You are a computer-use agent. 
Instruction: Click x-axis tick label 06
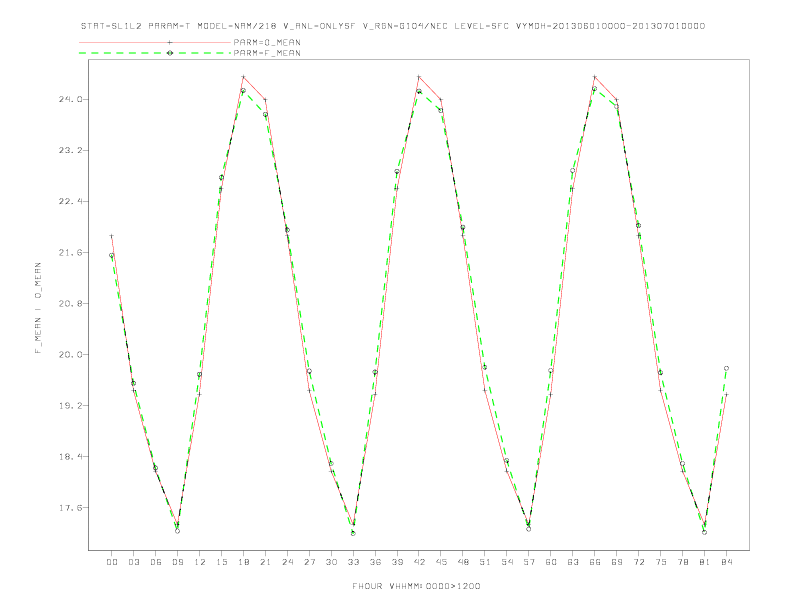(156, 562)
